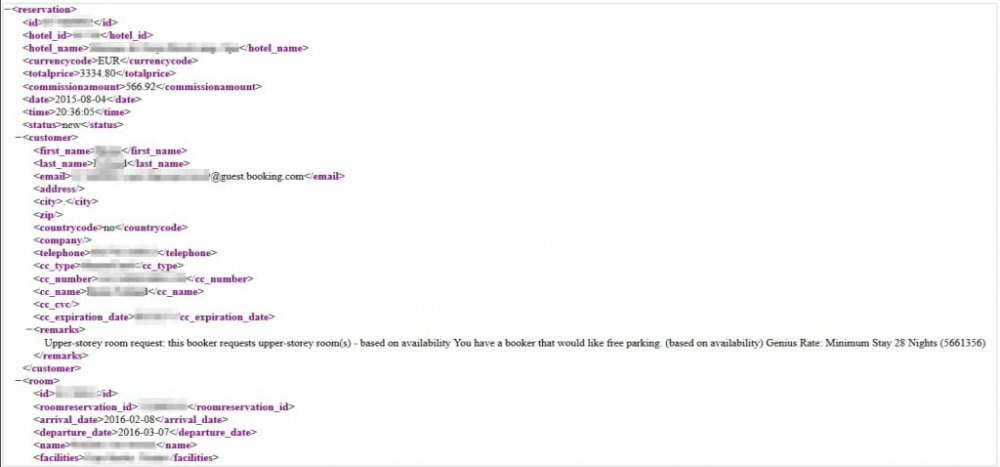Click the reservation date 2015-08-04

pyautogui.click(x=80, y=99)
